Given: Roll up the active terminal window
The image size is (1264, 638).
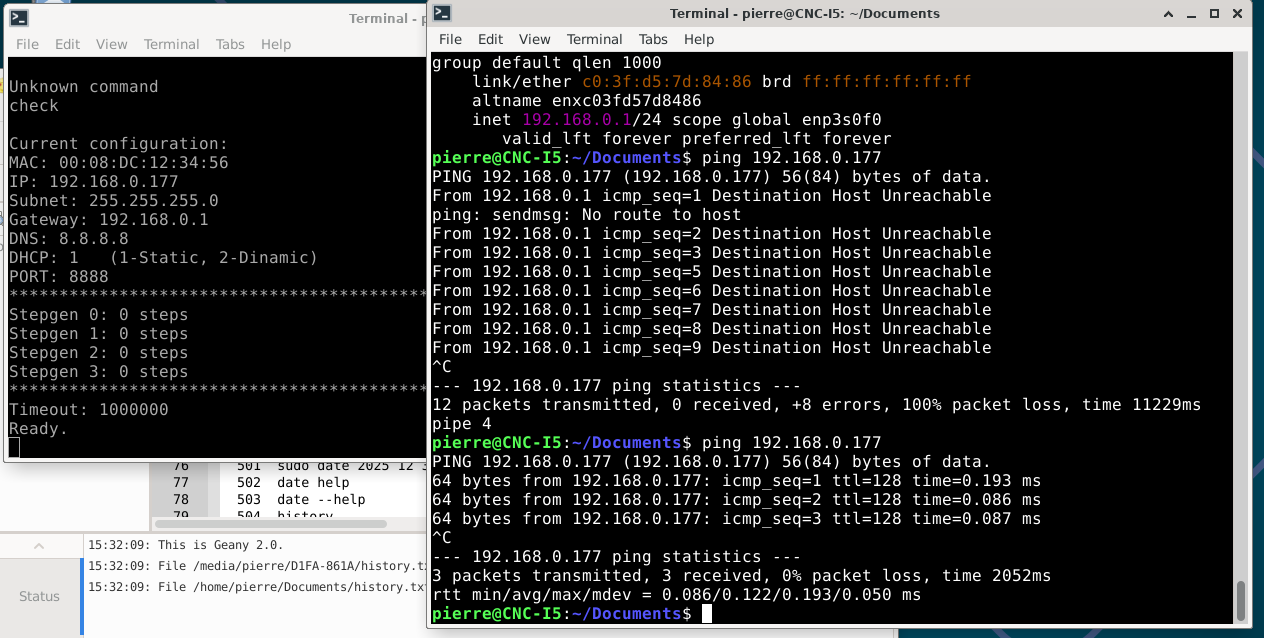Looking at the screenshot, I should click(1167, 14).
